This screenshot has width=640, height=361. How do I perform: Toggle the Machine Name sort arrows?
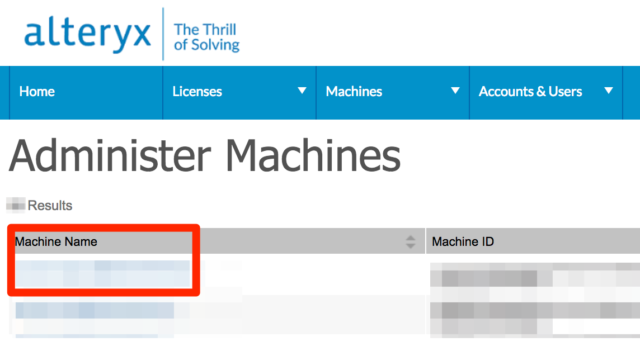point(411,242)
